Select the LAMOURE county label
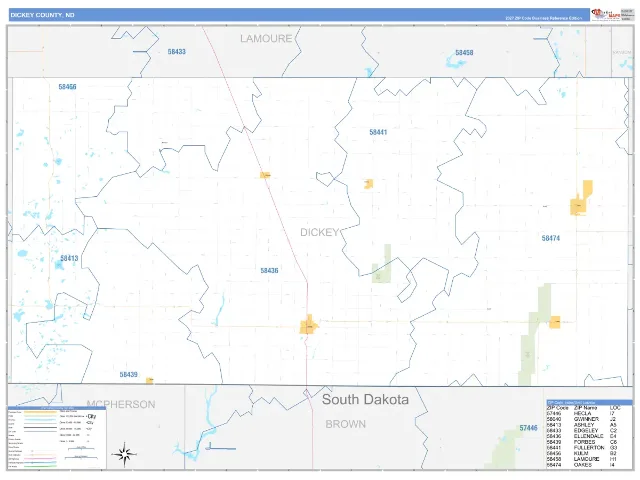This screenshot has width=640, height=480. pyautogui.click(x=266, y=39)
